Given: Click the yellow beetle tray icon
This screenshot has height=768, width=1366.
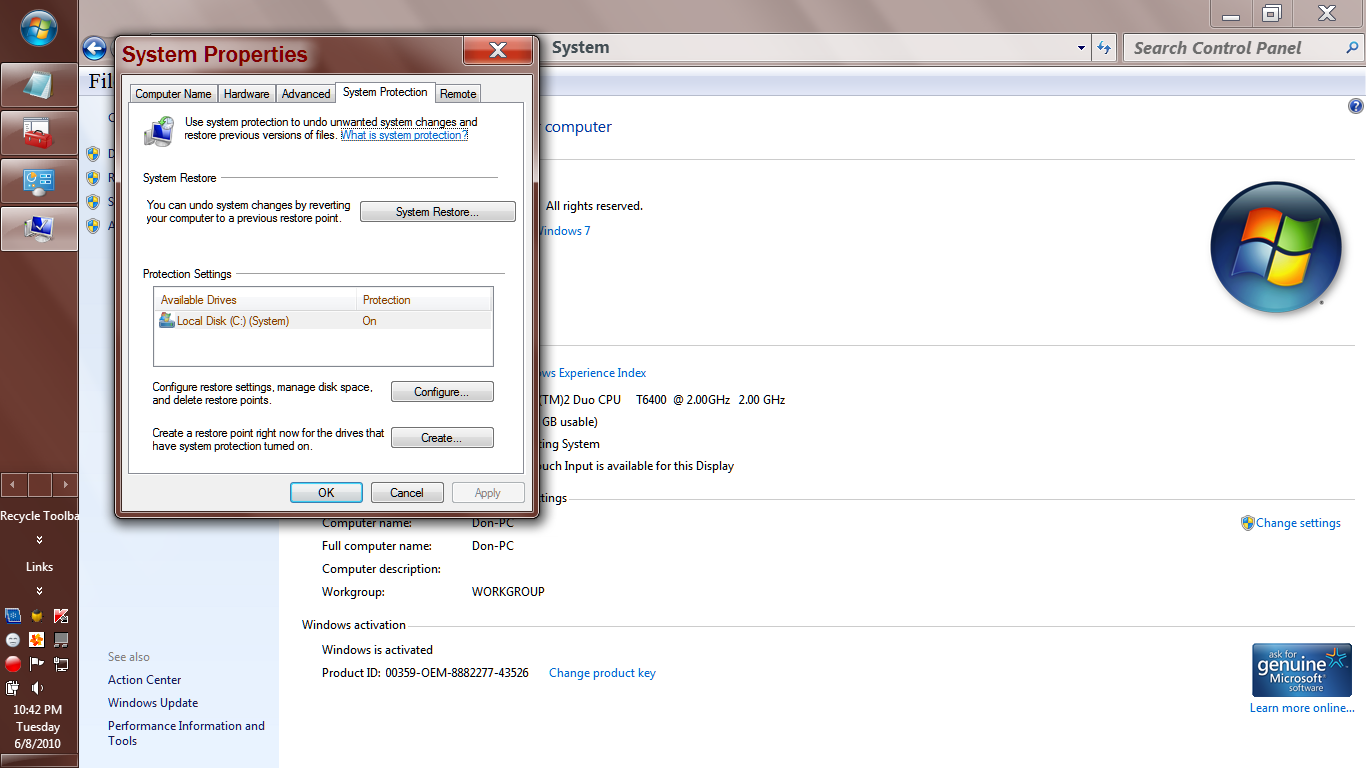Looking at the screenshot, I should 37,615.
